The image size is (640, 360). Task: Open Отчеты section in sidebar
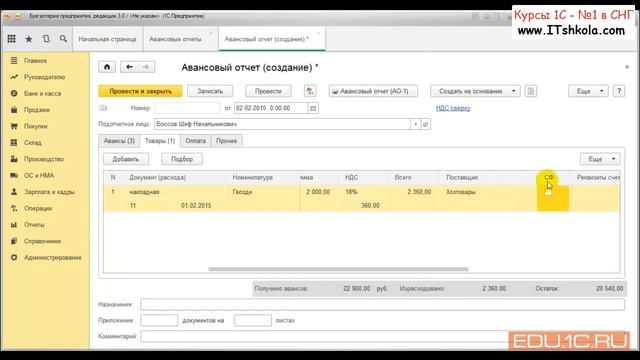pos(34,224)
